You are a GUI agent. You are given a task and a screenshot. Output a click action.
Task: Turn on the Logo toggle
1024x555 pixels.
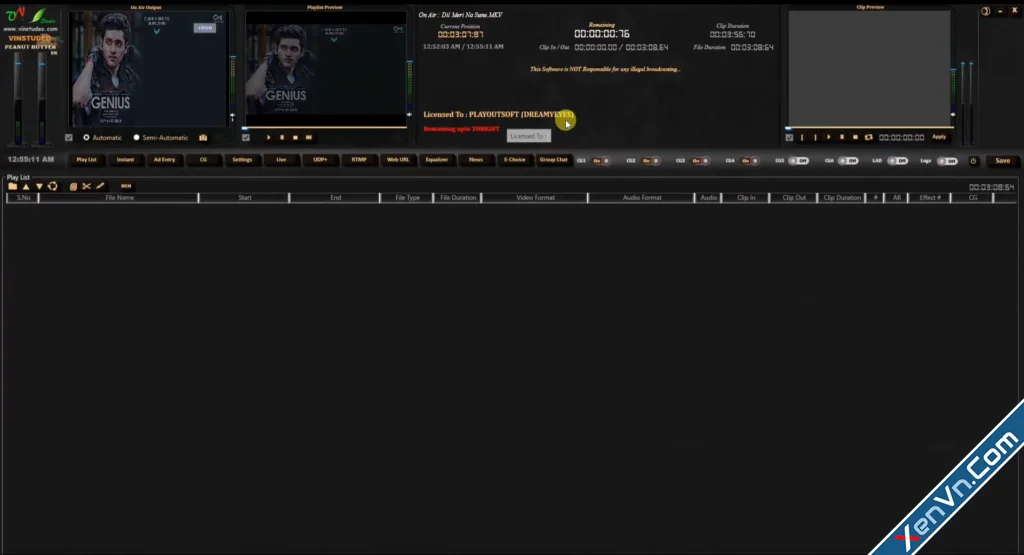pyautogui.click(x=948, y=161)
